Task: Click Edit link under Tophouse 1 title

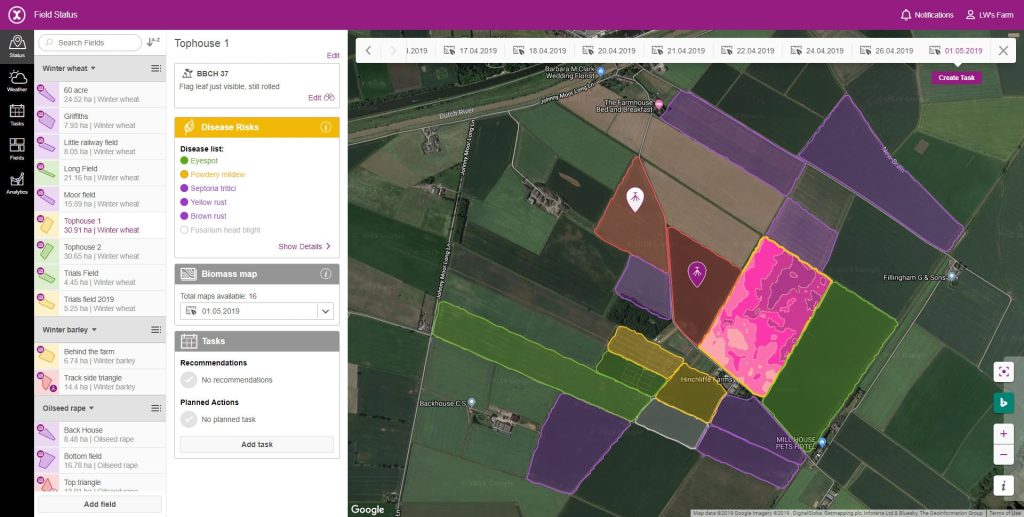Action: 332,55
